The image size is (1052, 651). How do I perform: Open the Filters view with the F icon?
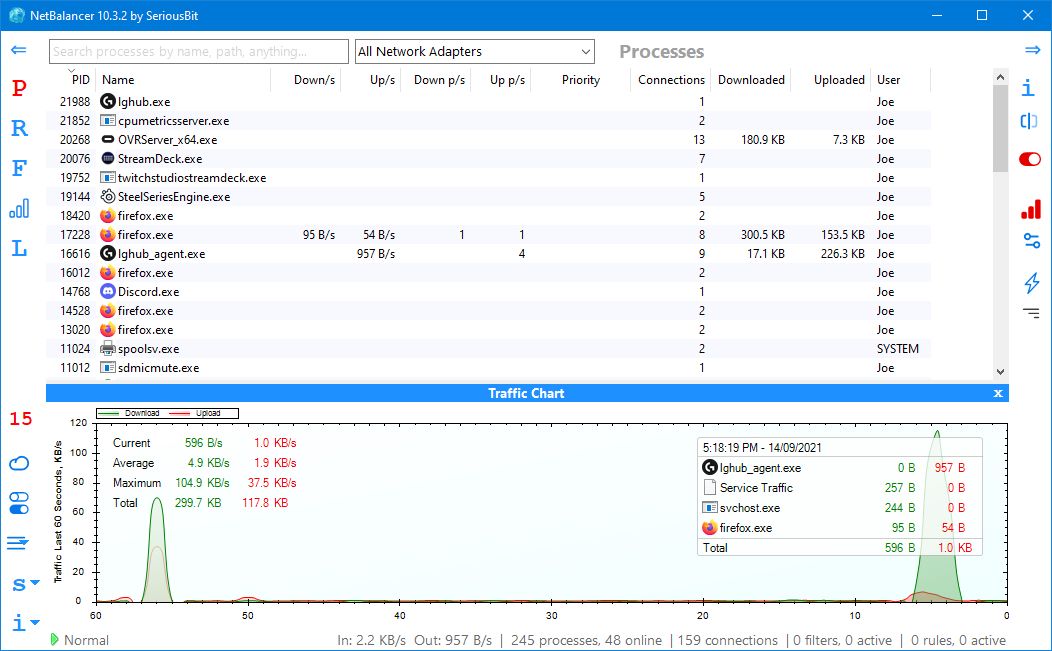click(18, 168)
